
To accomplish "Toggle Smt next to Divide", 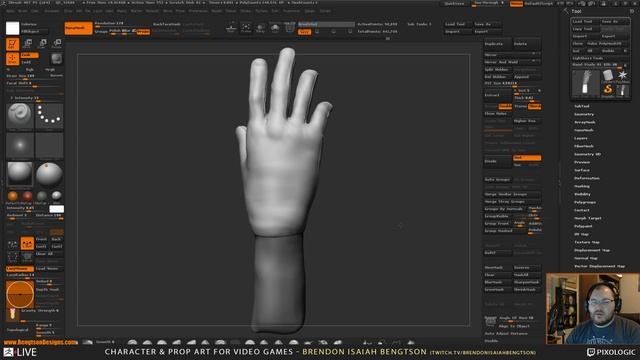I will click(527, 158).
